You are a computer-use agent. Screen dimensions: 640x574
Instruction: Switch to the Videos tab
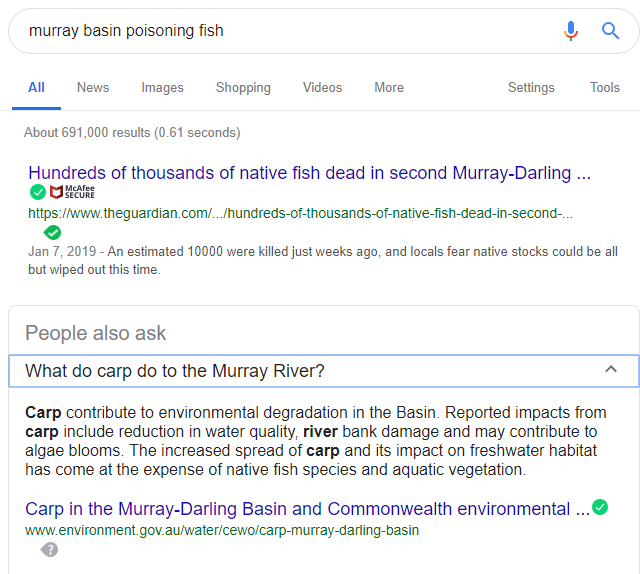[322, 88]
